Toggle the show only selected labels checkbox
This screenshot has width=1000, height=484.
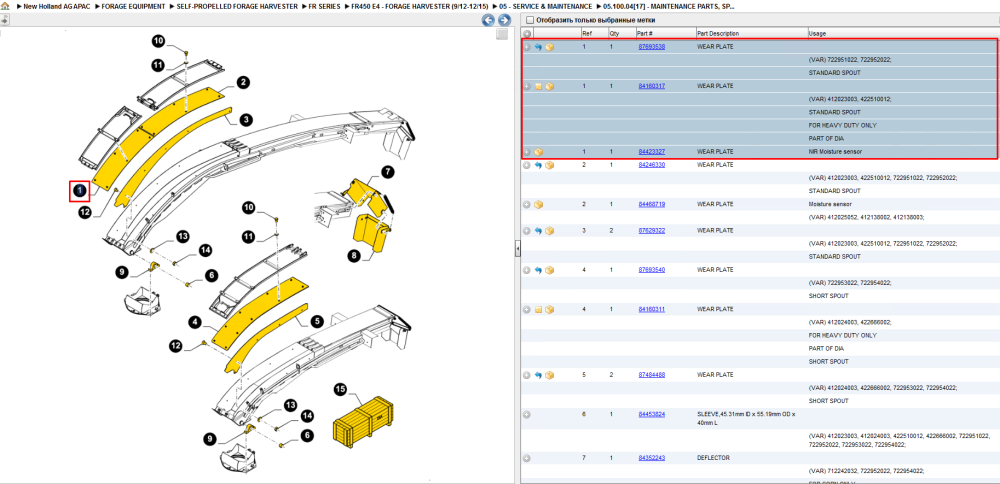tap(529, 20)
